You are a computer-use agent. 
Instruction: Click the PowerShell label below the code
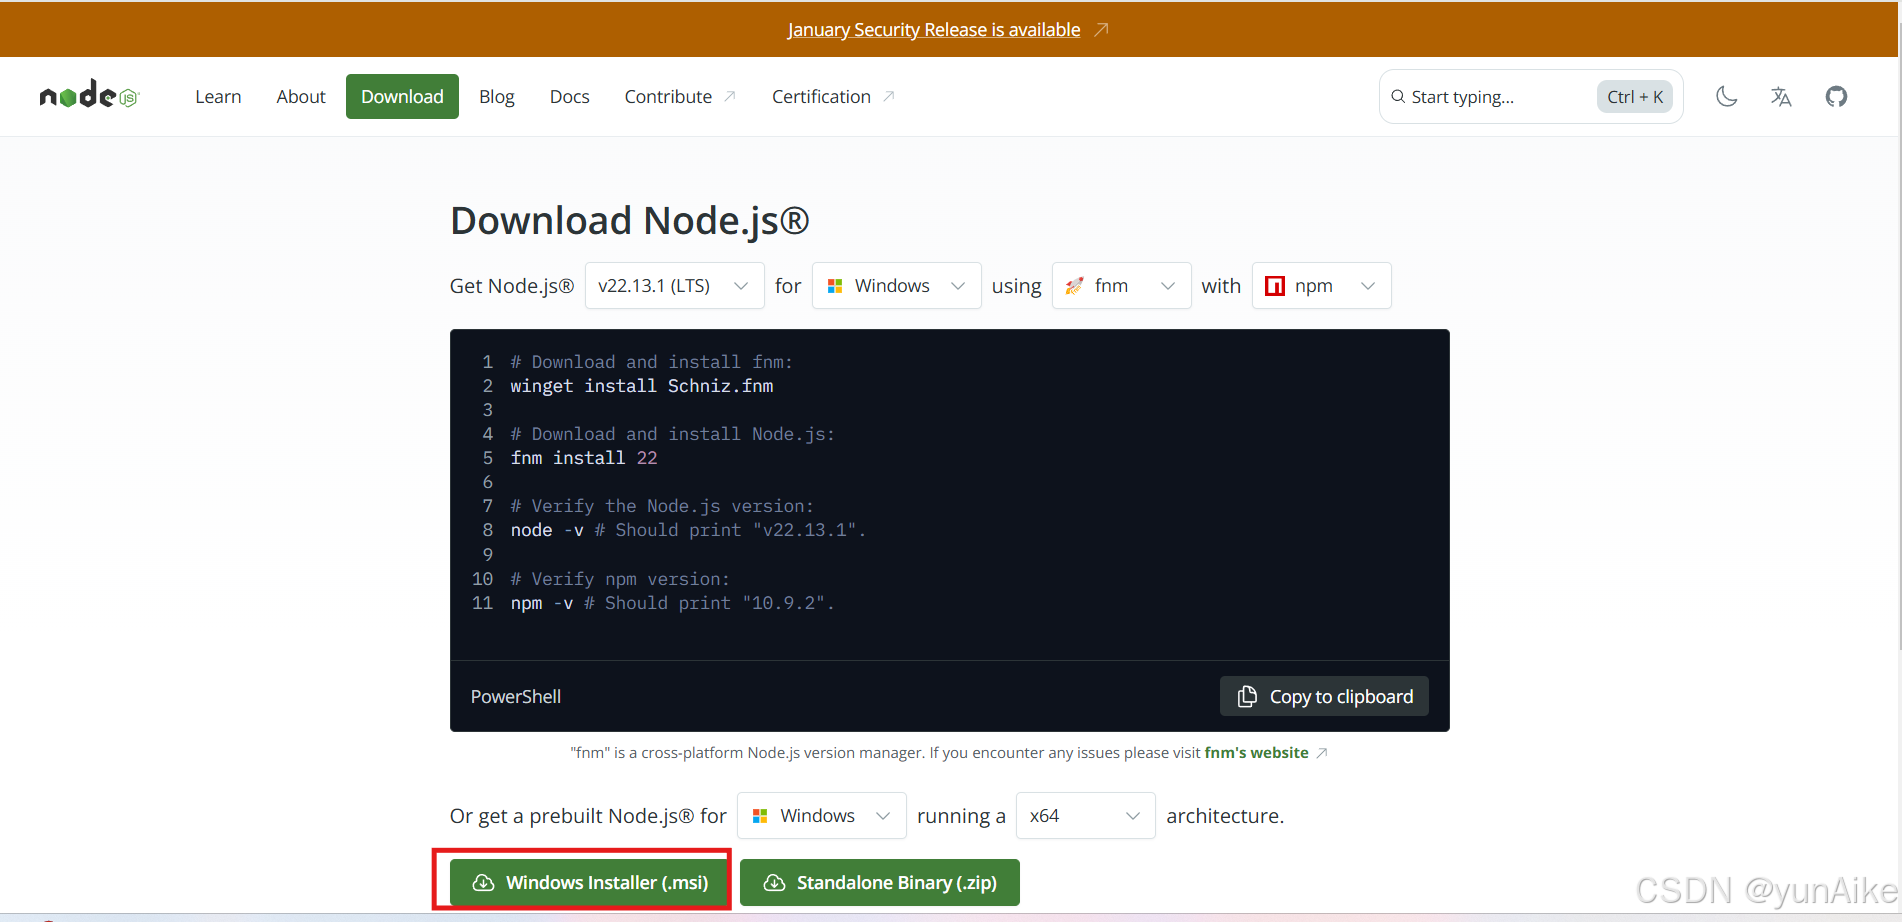(516, 696)
